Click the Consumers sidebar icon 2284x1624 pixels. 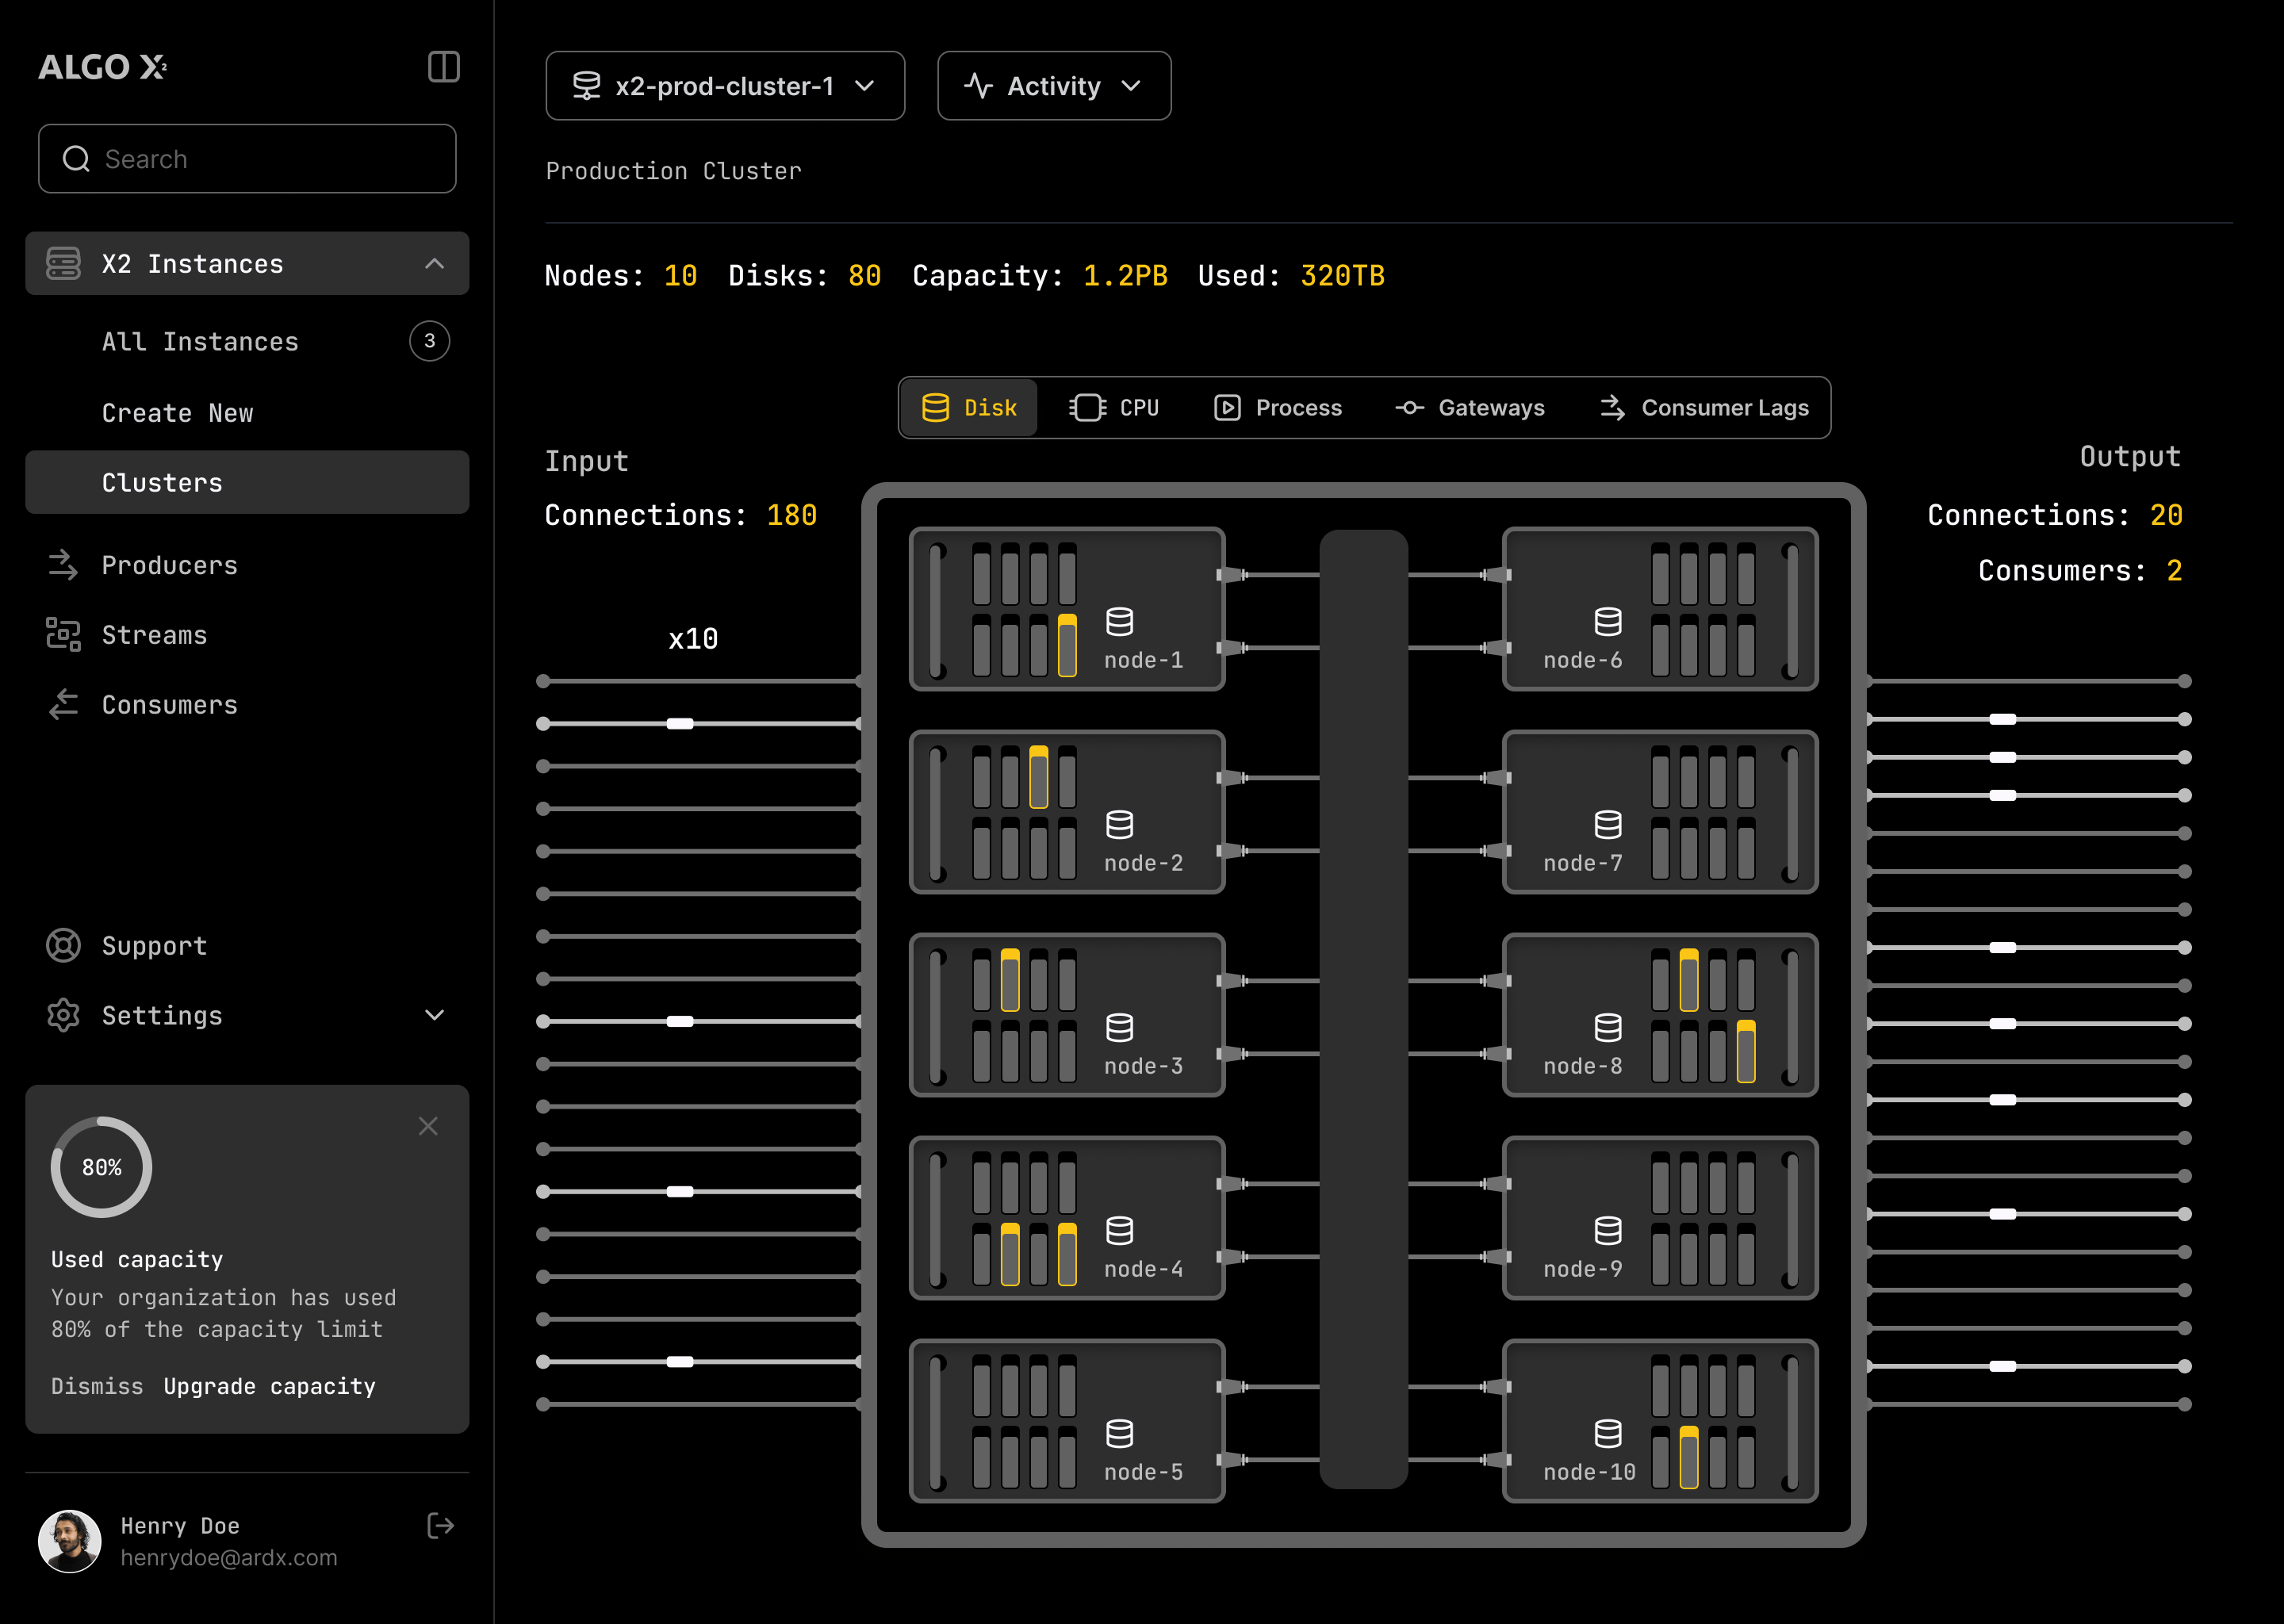(x=63, y=705)
